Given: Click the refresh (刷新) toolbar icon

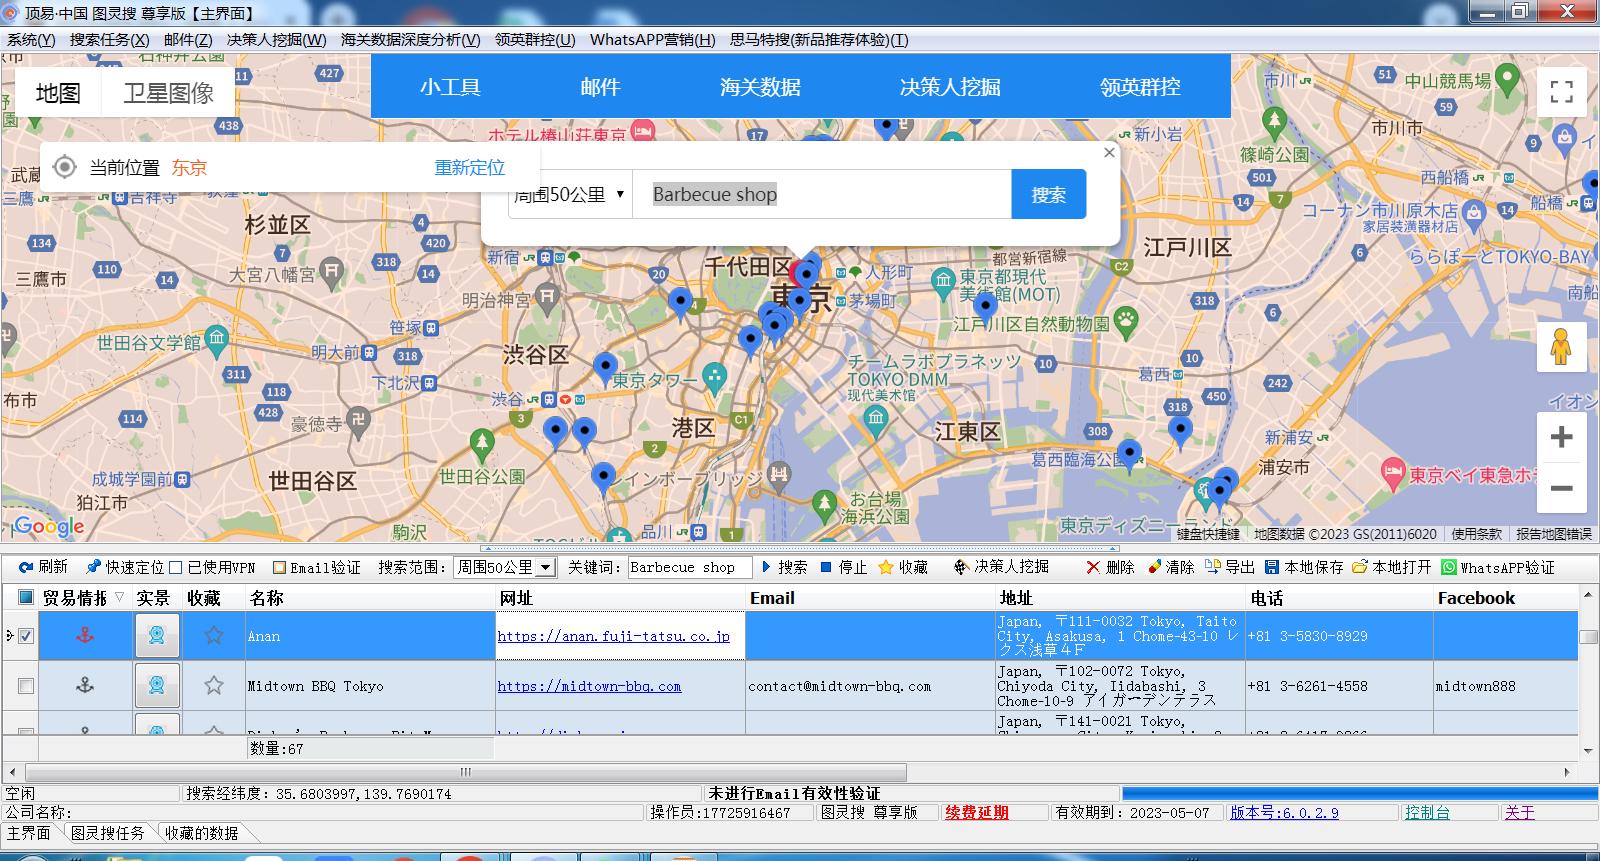Looking at the screenshot, I should click(x=26, y=567).
